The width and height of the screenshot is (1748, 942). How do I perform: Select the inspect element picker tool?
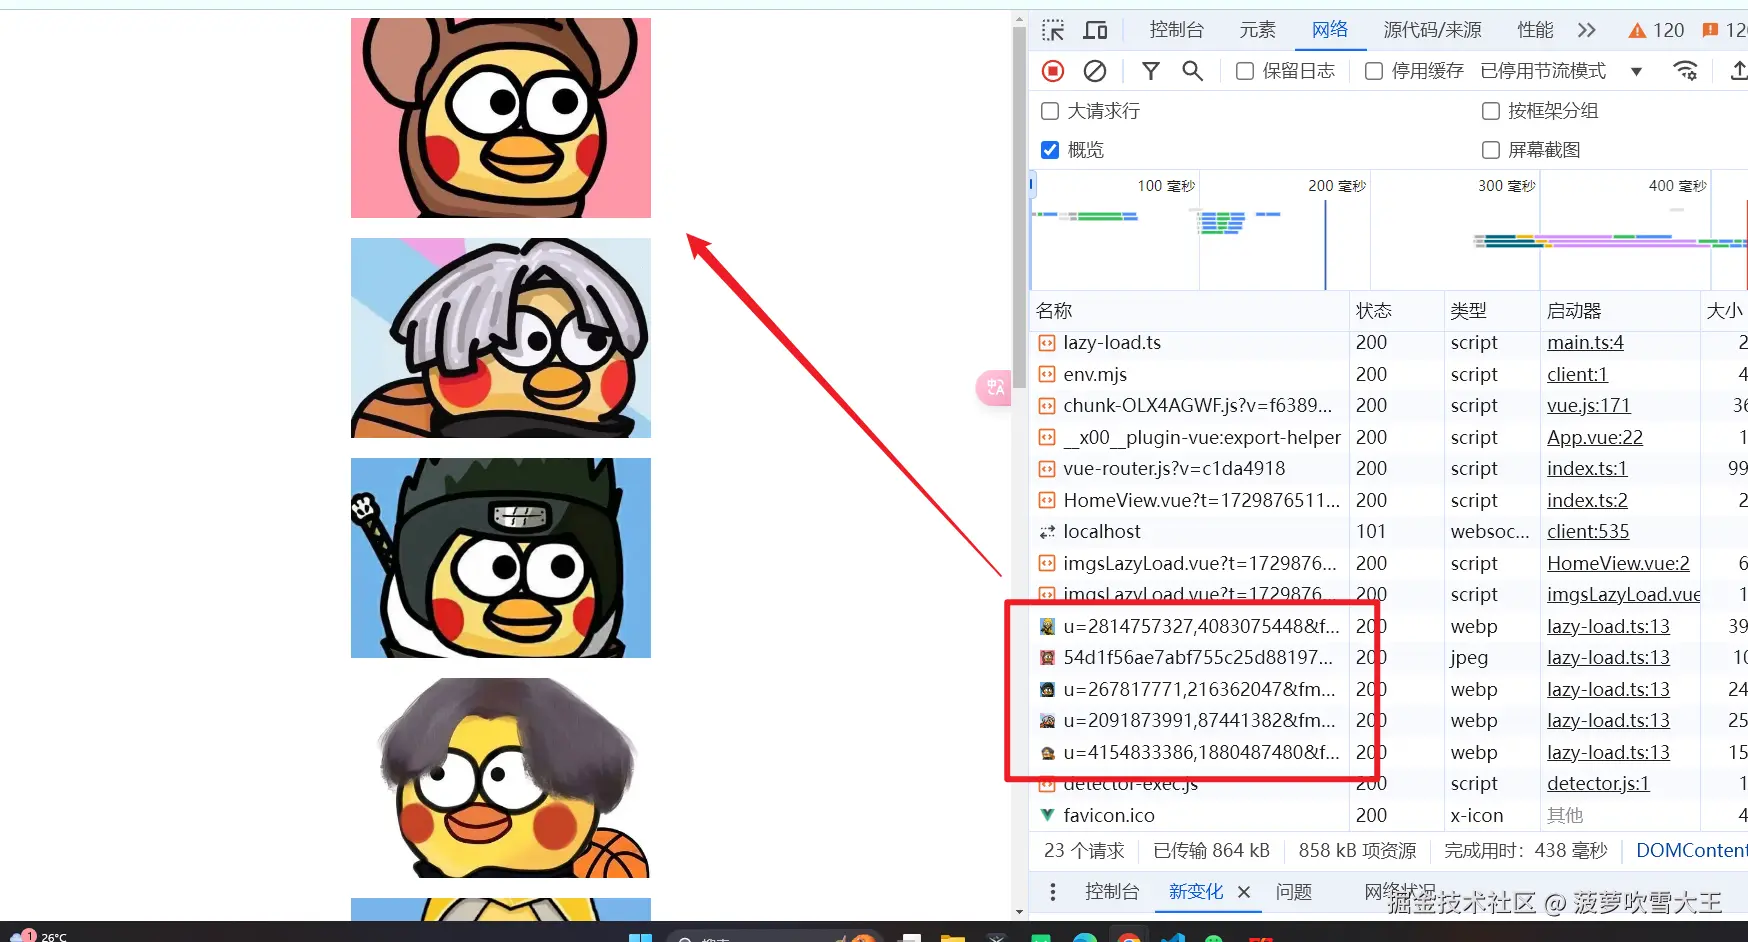1053,30
